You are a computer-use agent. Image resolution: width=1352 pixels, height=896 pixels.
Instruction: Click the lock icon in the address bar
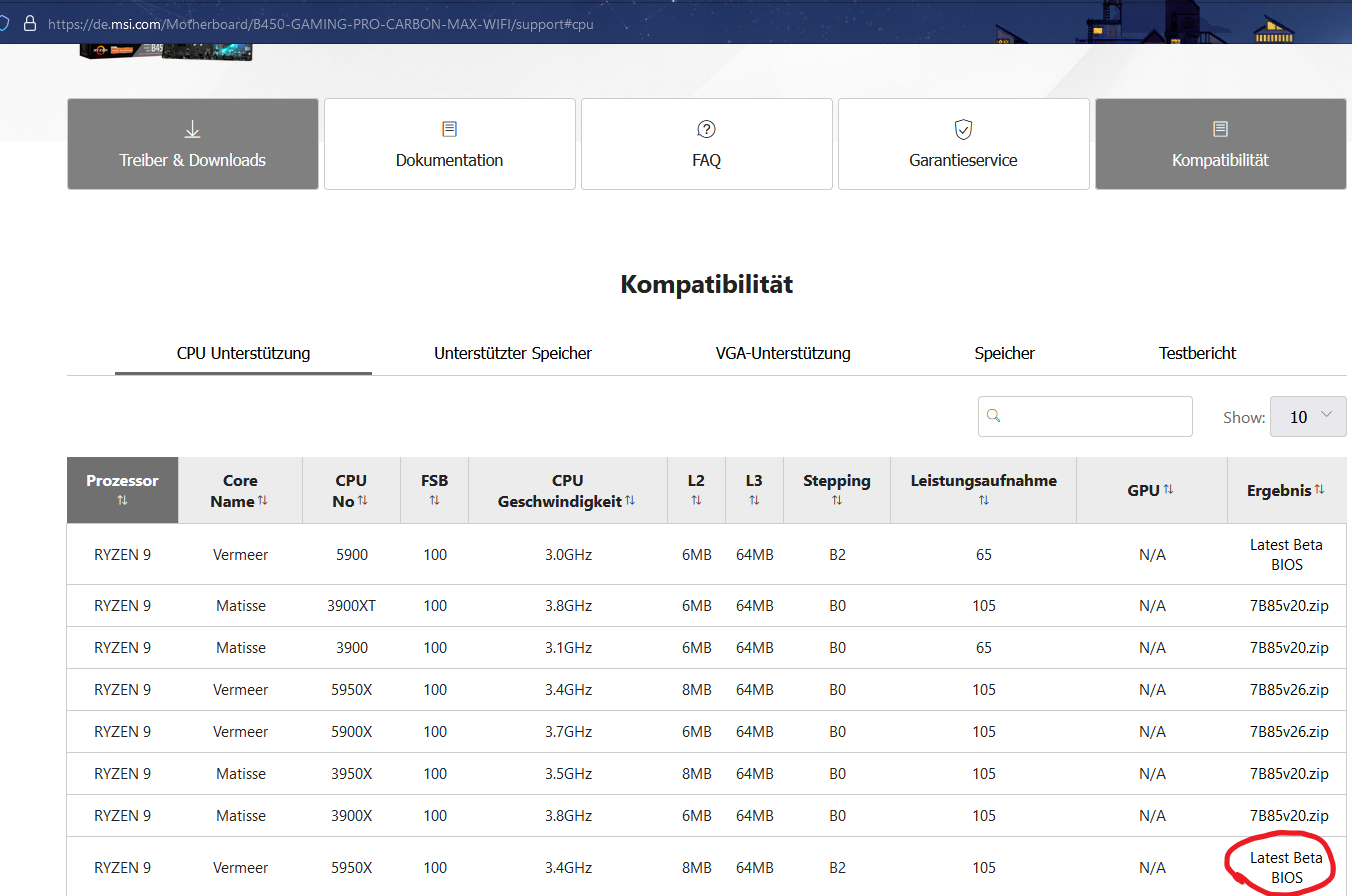point(29,22)
